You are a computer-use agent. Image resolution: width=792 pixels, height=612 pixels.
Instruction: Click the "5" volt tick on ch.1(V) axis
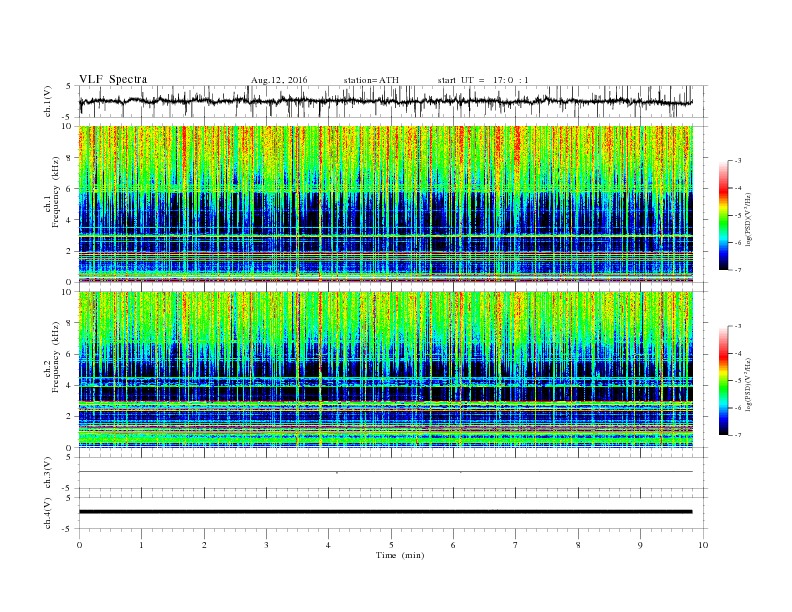point(69,86)
